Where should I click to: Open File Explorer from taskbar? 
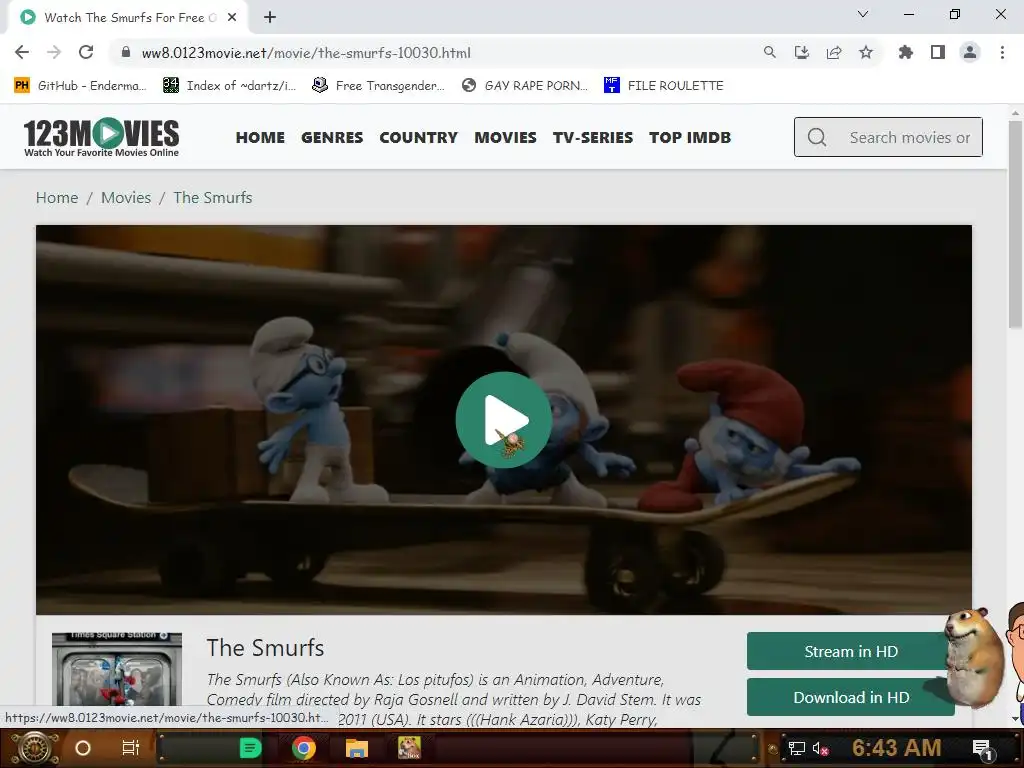pyautogui.click(x=357, y=748)
